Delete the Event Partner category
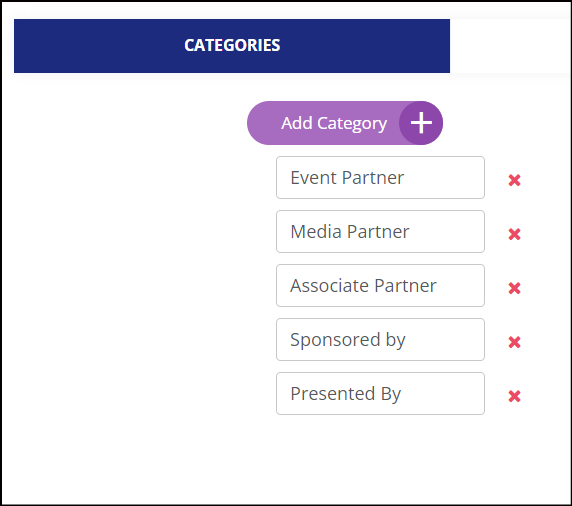Screen dimensions: 572x506 (x=514, y=180)
